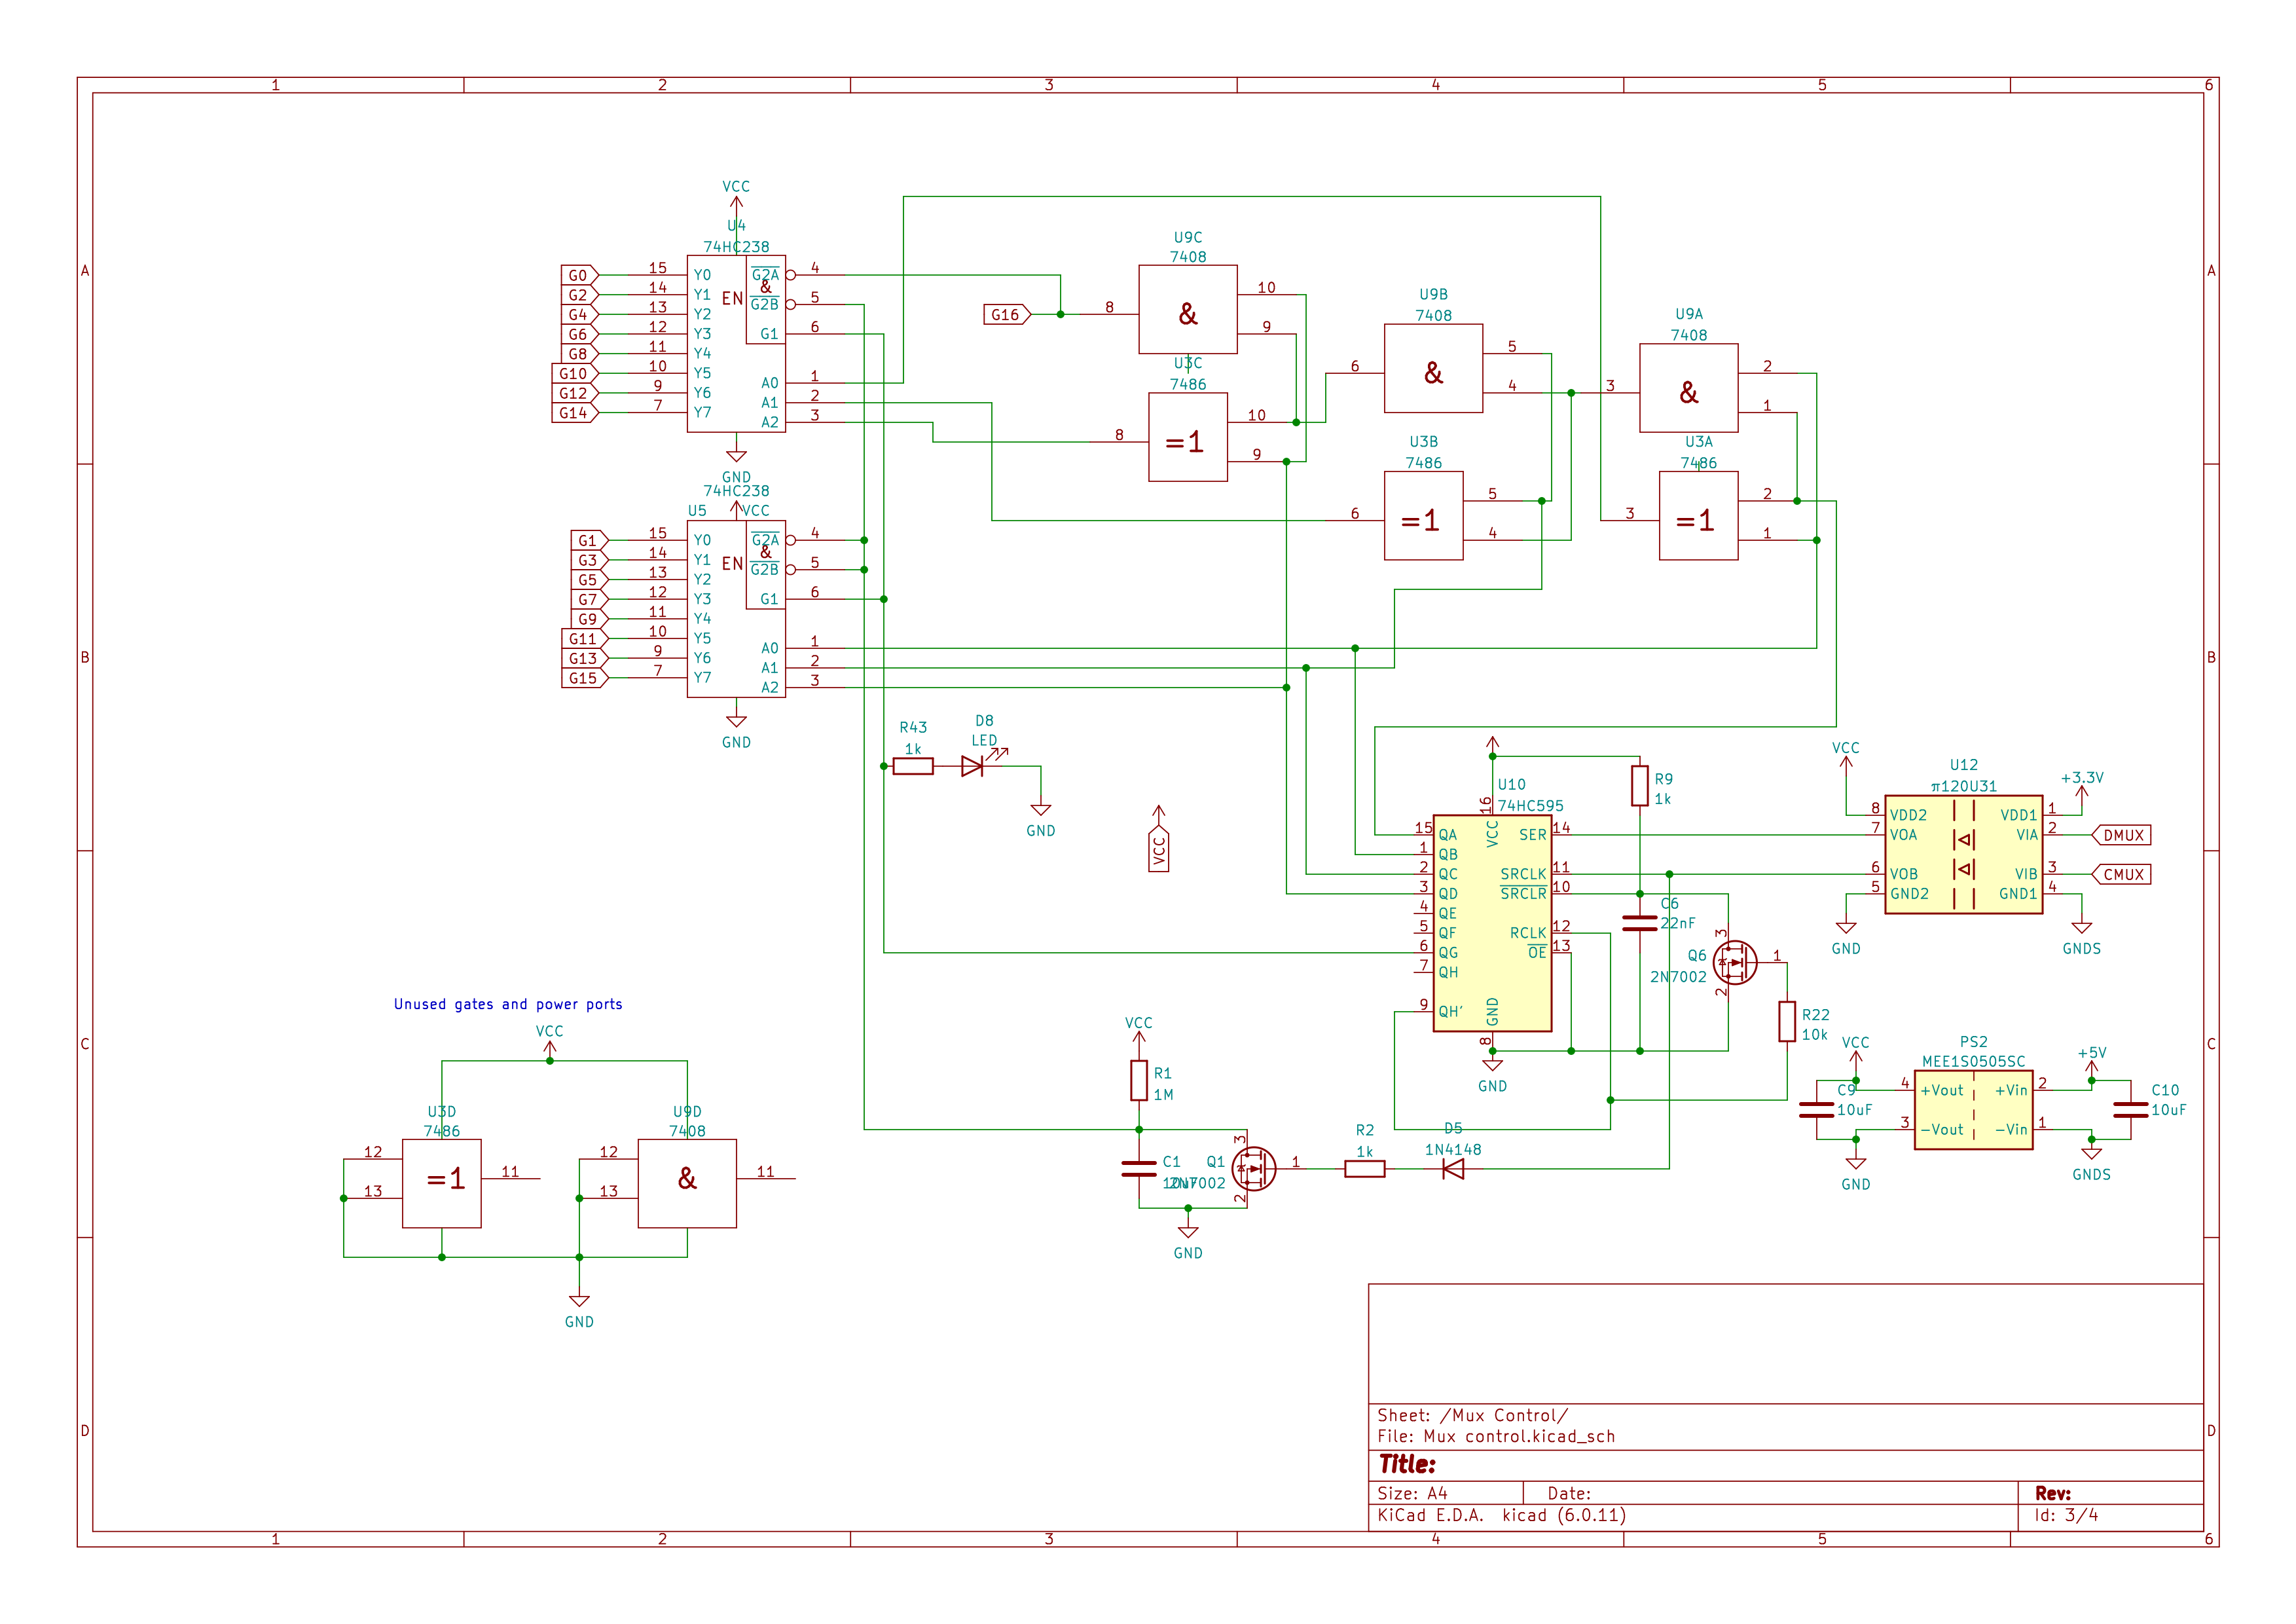The height and width of the screenshot is (1624, 2296).
Task: Select 'Unused gates and power ports' text
Action: [508, 1004]
